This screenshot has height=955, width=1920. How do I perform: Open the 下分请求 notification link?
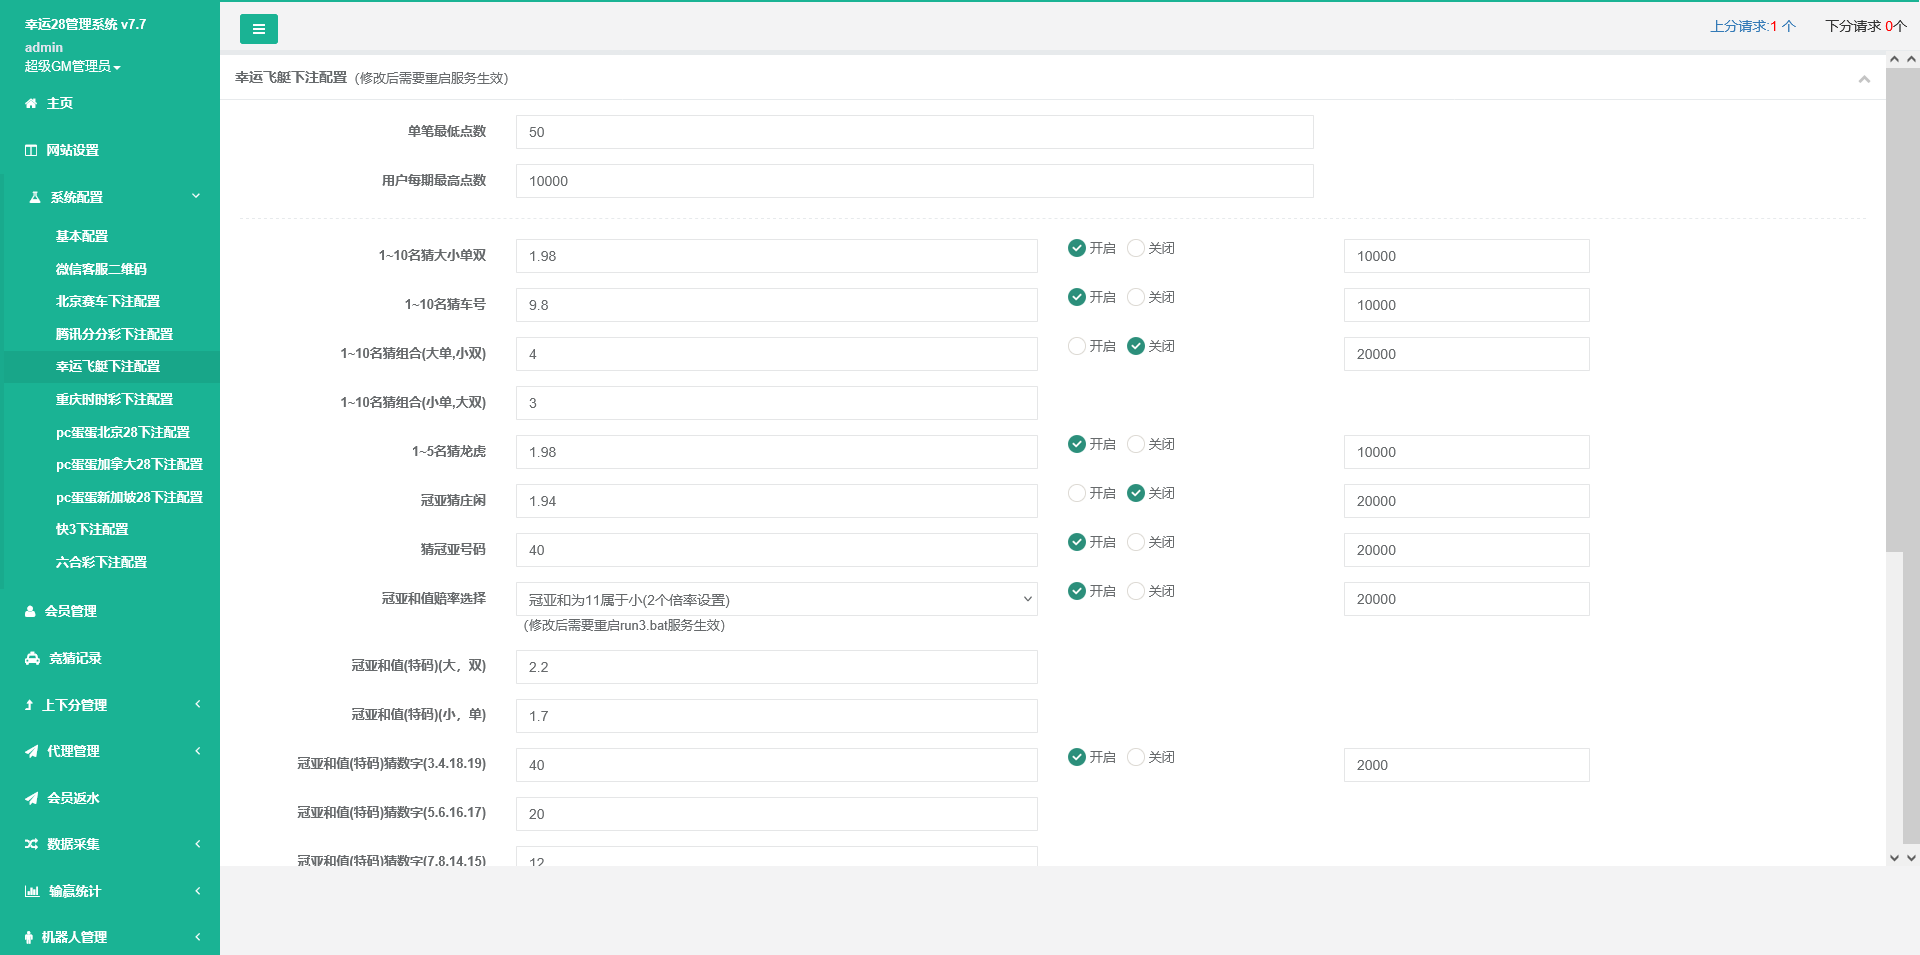click(x=1865, y=26)
